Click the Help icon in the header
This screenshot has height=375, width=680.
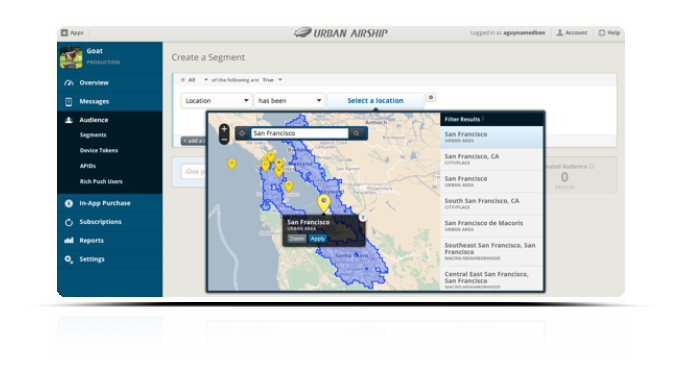(x=602, y=33)
